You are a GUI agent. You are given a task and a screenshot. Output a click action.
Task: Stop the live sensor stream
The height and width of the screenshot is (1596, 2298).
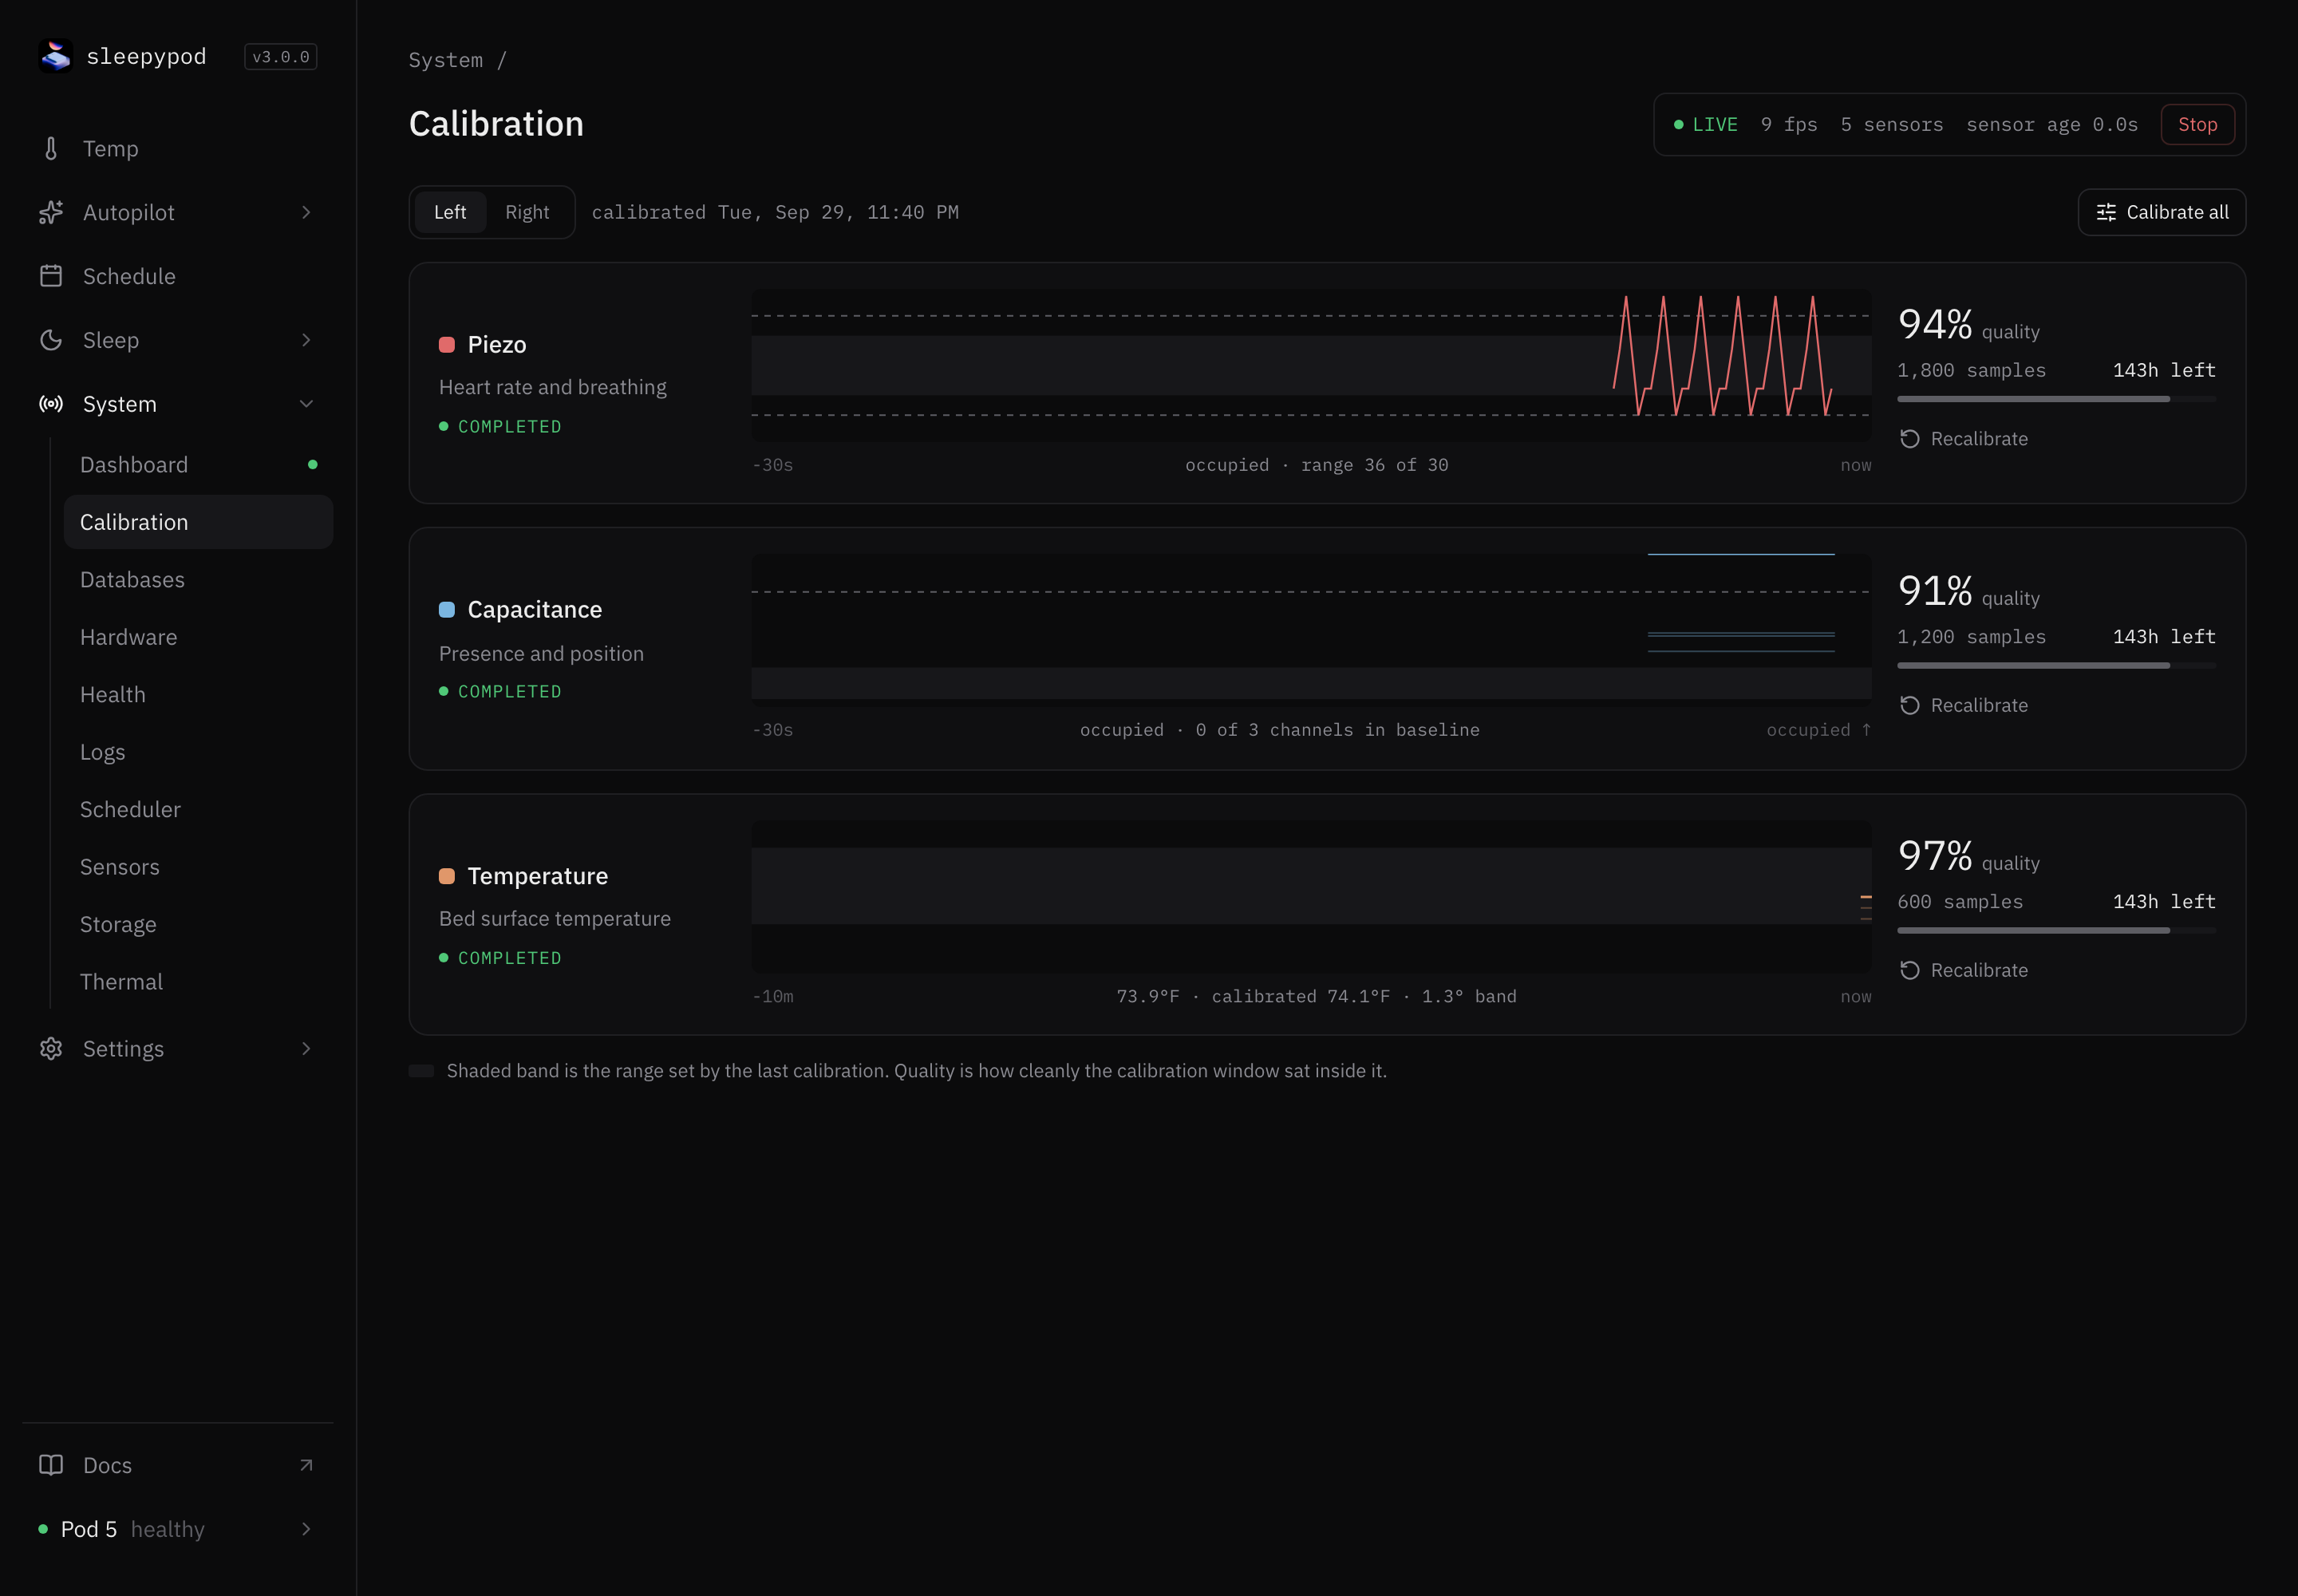click(x=2197, y=125)
